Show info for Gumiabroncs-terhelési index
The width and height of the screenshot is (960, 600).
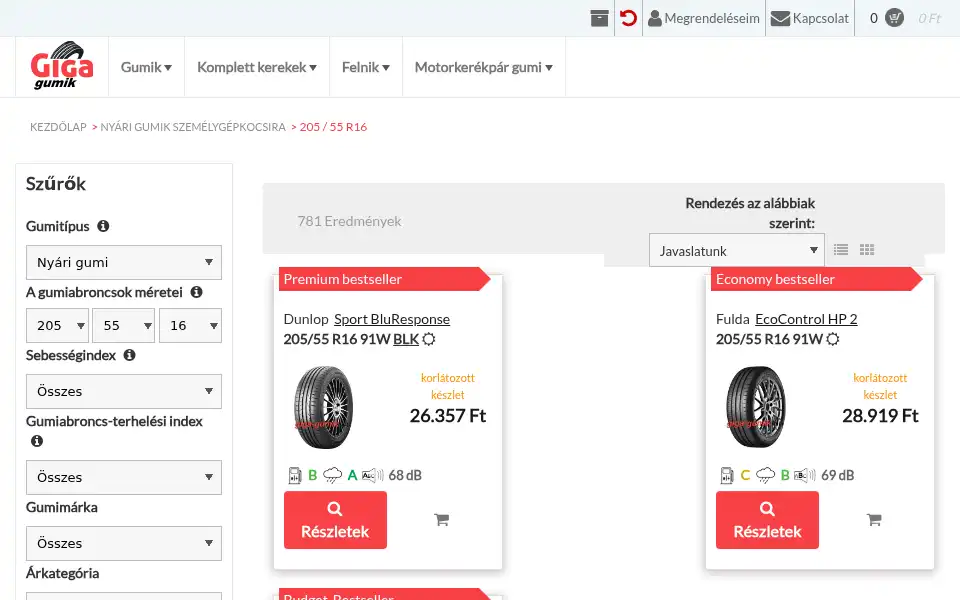37,441
